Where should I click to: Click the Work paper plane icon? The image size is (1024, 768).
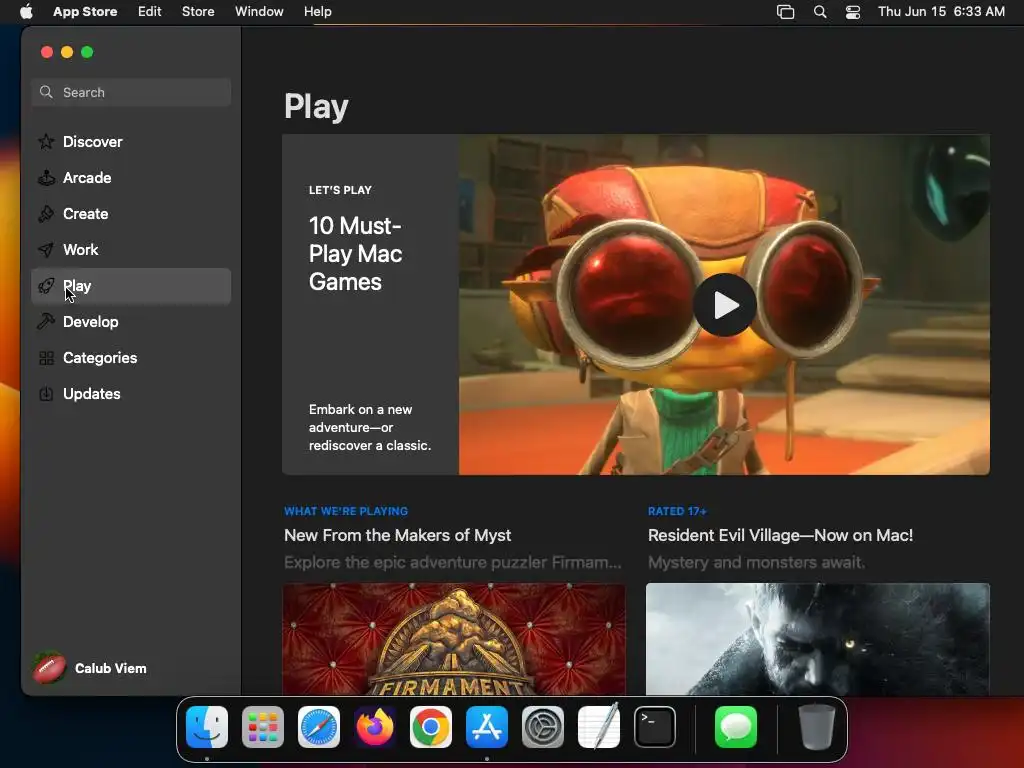46,249
